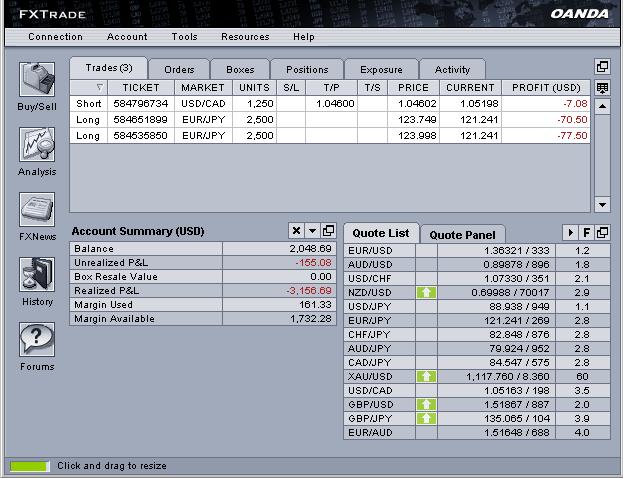Click the Margin Available value 1,732.28
Screen dimensions: 623x478
[x=311, y=319]
